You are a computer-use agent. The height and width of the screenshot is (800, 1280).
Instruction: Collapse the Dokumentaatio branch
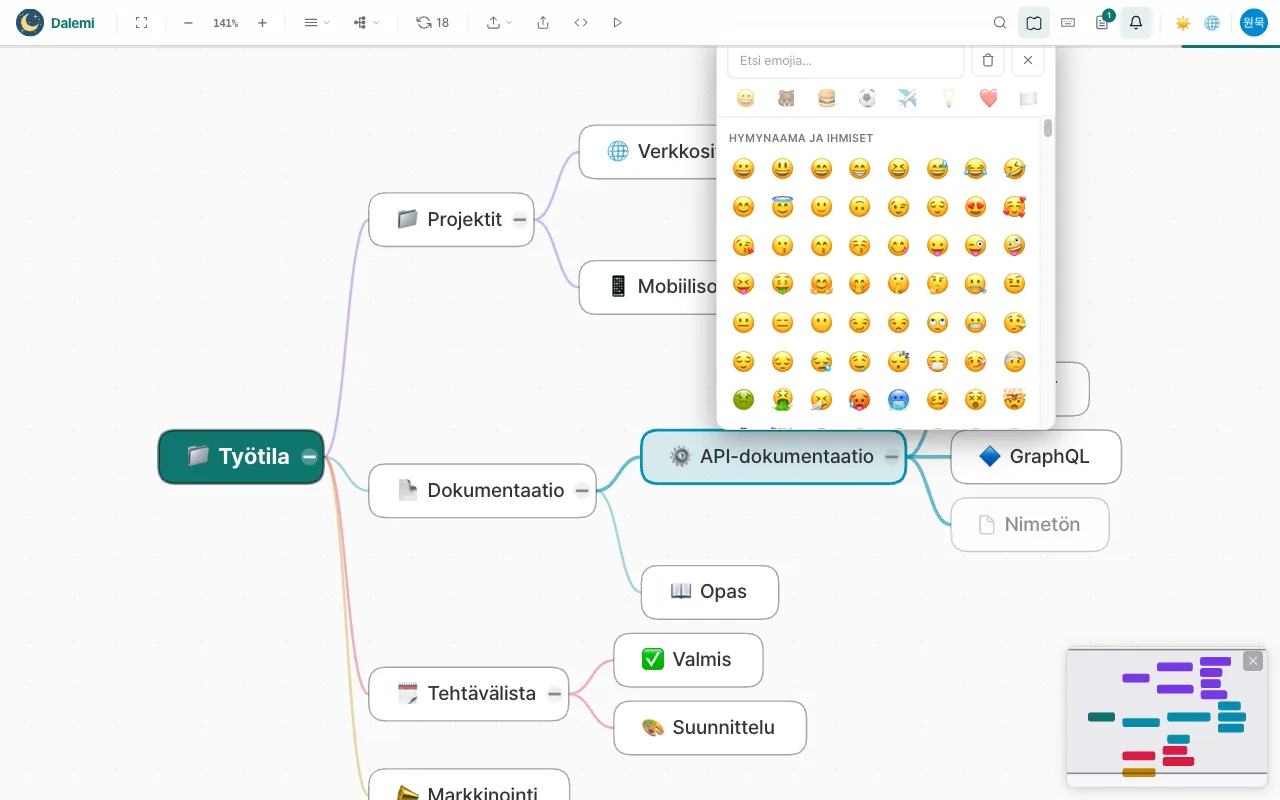(x=582, y=491)
